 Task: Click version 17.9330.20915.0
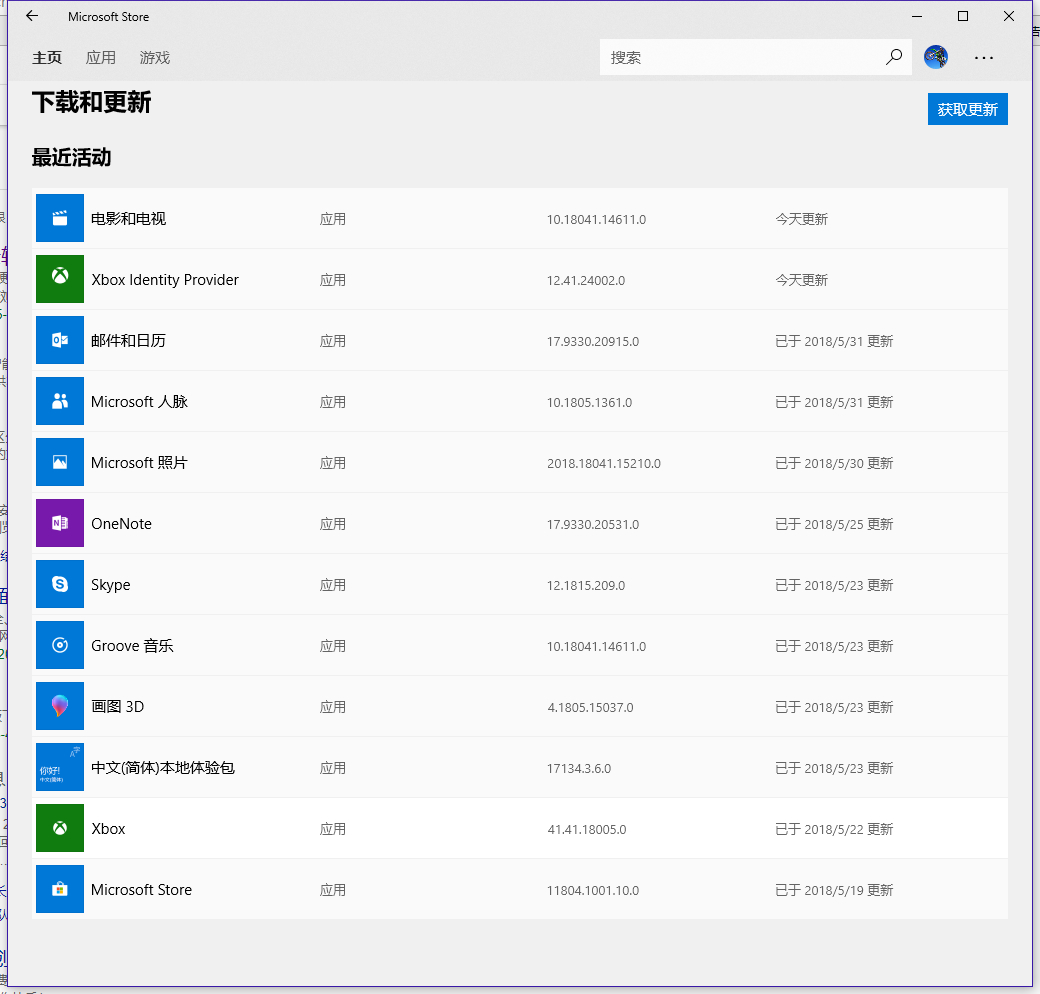click(x=593, y=342)
